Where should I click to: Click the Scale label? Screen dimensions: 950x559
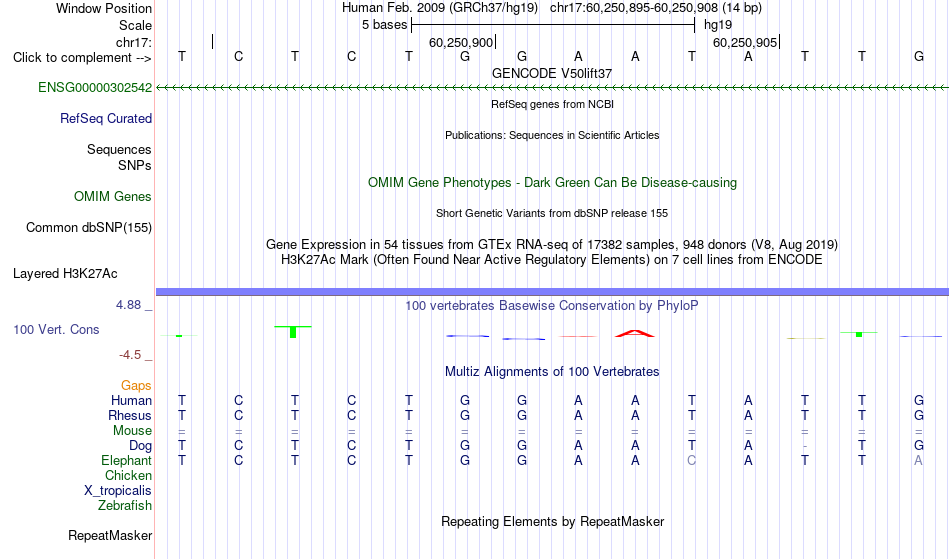tap(135, 25)
